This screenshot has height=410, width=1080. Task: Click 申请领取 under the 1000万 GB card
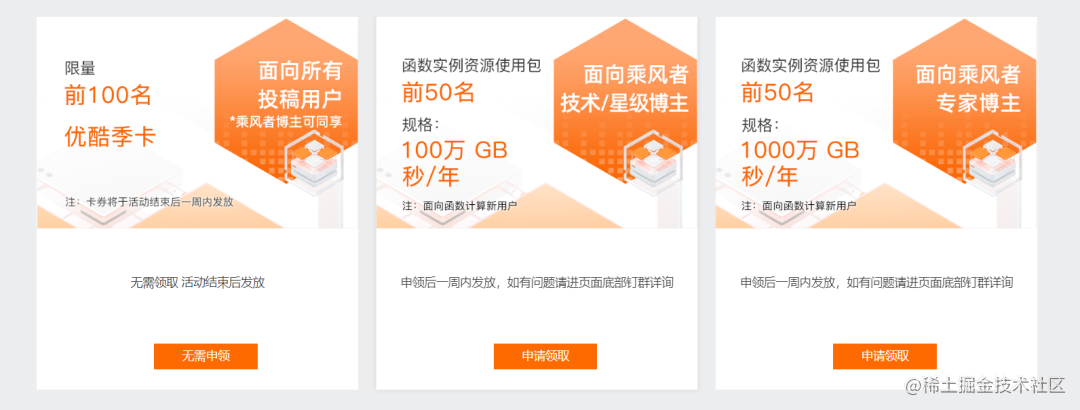(x=884, y=356)
